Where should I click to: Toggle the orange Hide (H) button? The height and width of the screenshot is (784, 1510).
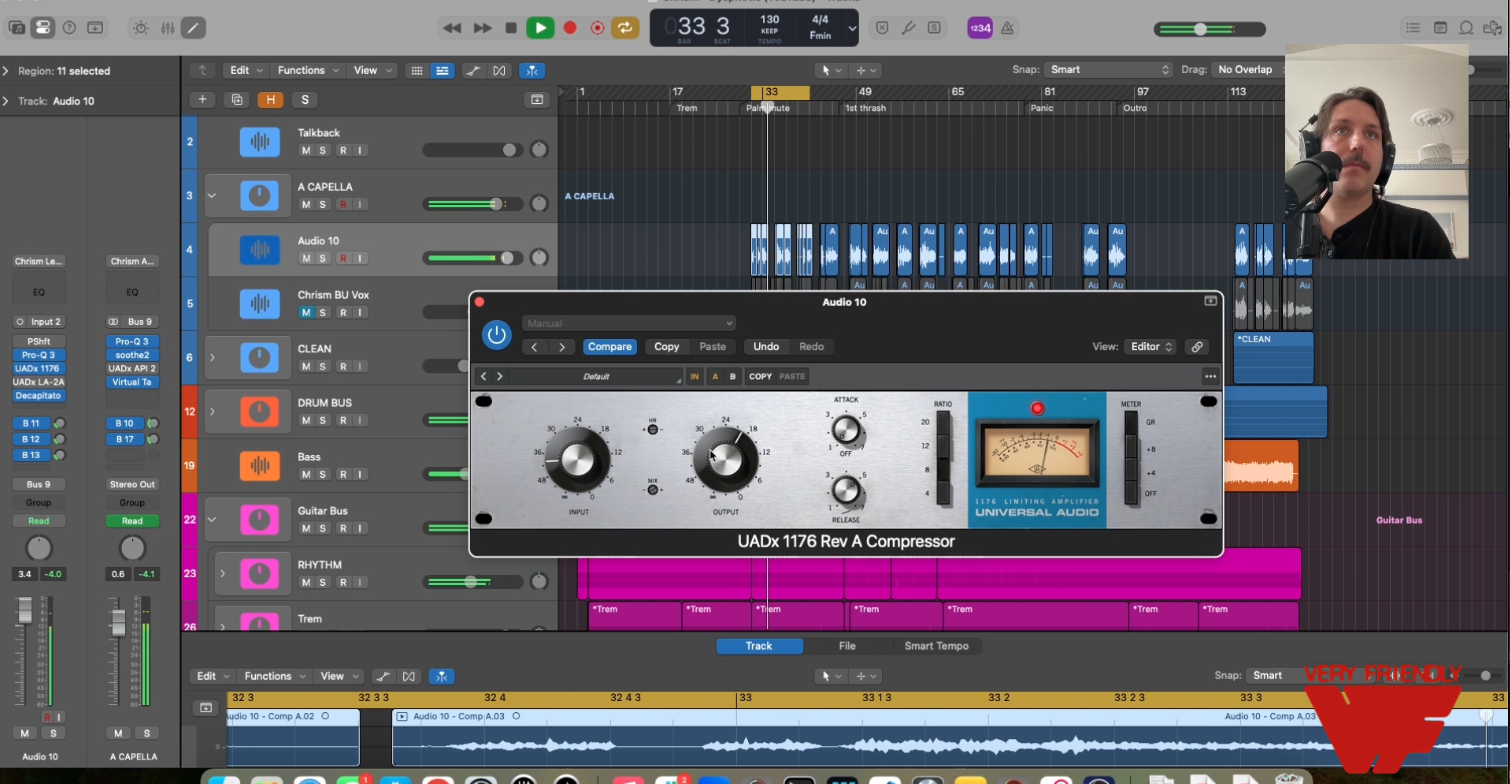click(x=270, y=99)
